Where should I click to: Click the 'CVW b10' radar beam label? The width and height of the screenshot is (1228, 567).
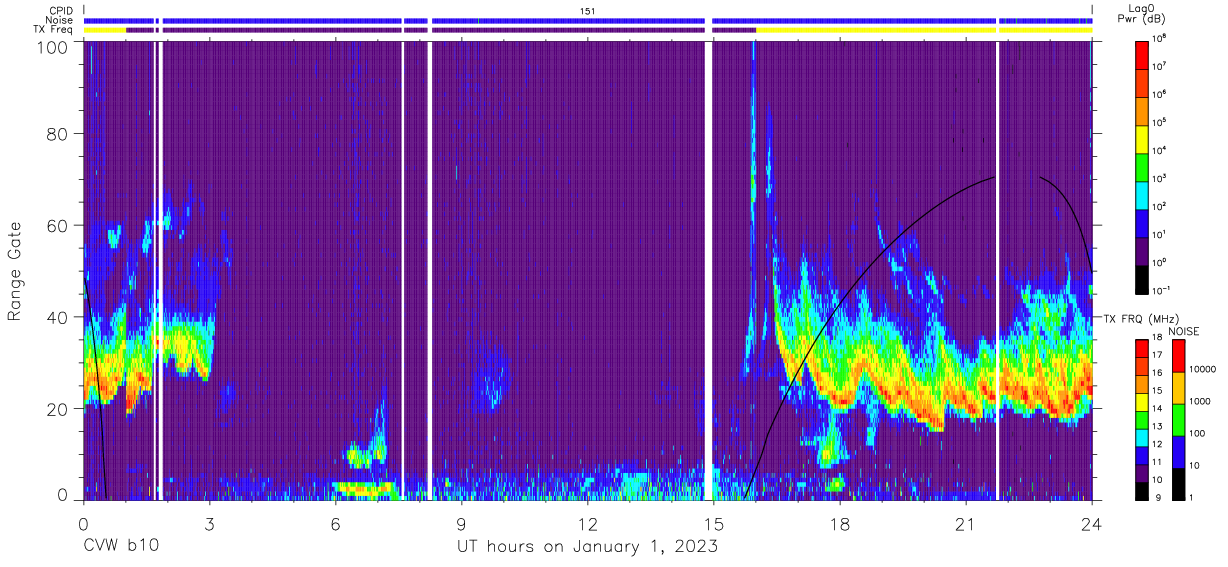tap(121, 547)
